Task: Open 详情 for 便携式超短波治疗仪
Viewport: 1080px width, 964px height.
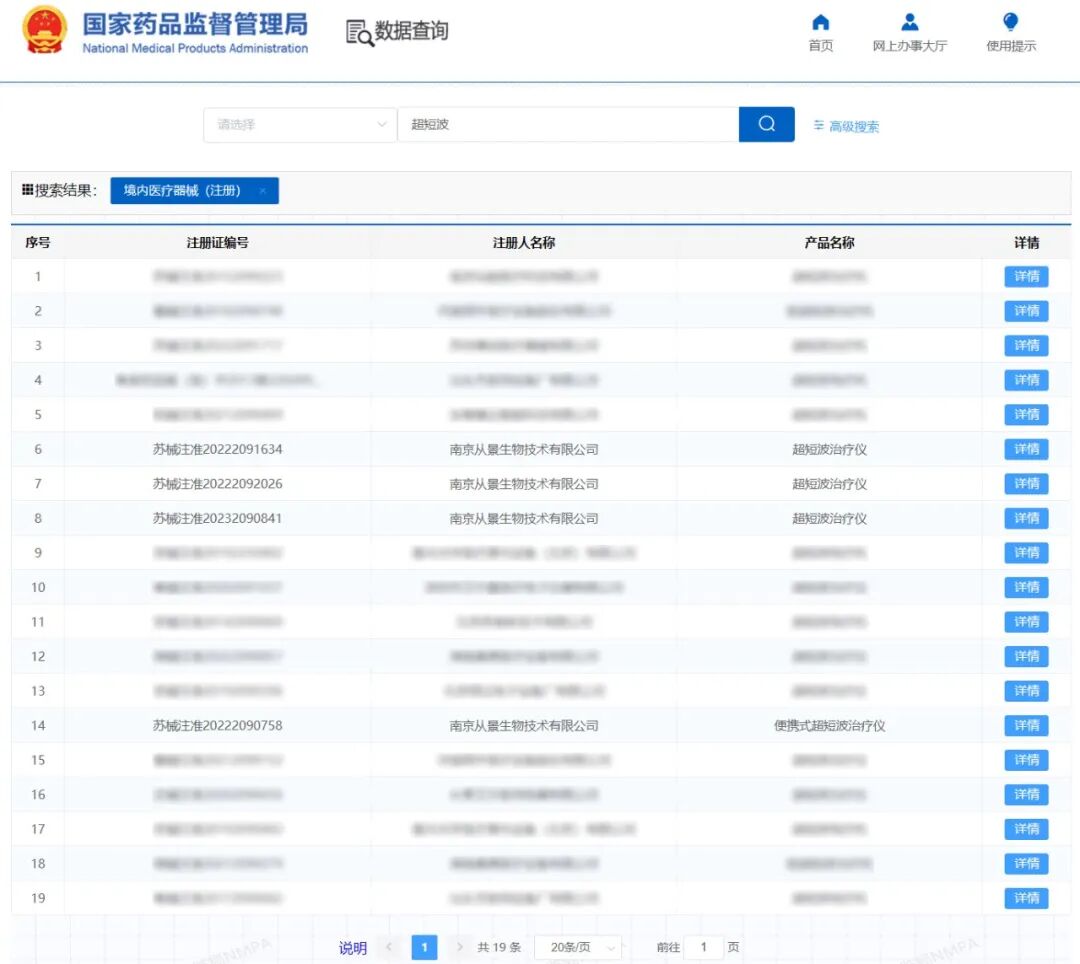Action: (x=1026, y=725)
